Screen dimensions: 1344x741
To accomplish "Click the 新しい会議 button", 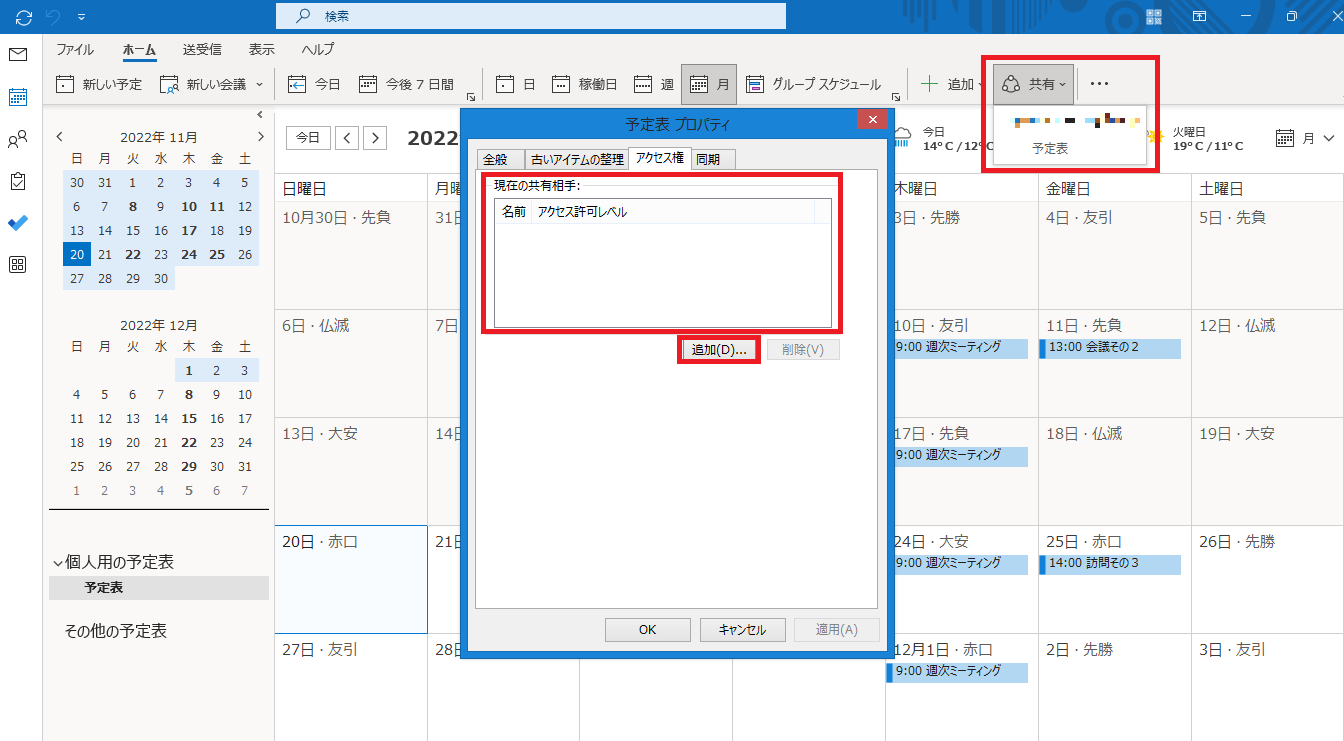I will 202,84.
